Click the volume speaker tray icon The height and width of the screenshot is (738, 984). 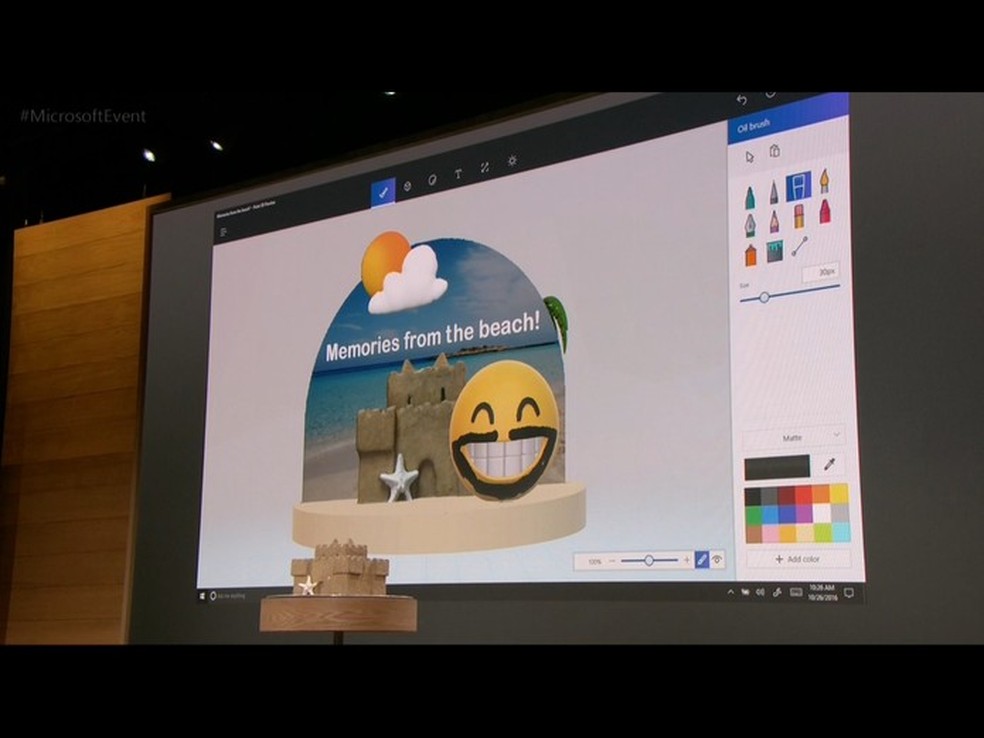[760, 592]
